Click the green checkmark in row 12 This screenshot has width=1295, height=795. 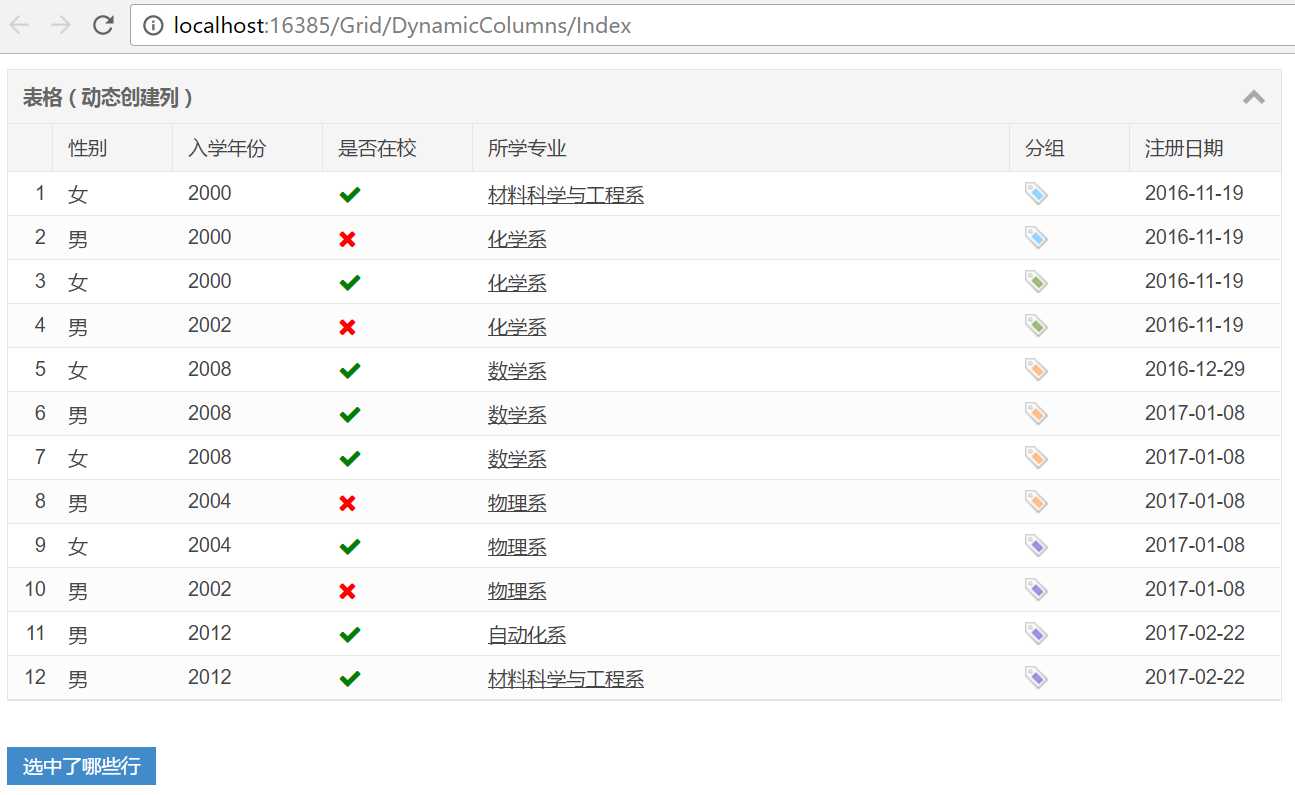click(x=349, y=679)
